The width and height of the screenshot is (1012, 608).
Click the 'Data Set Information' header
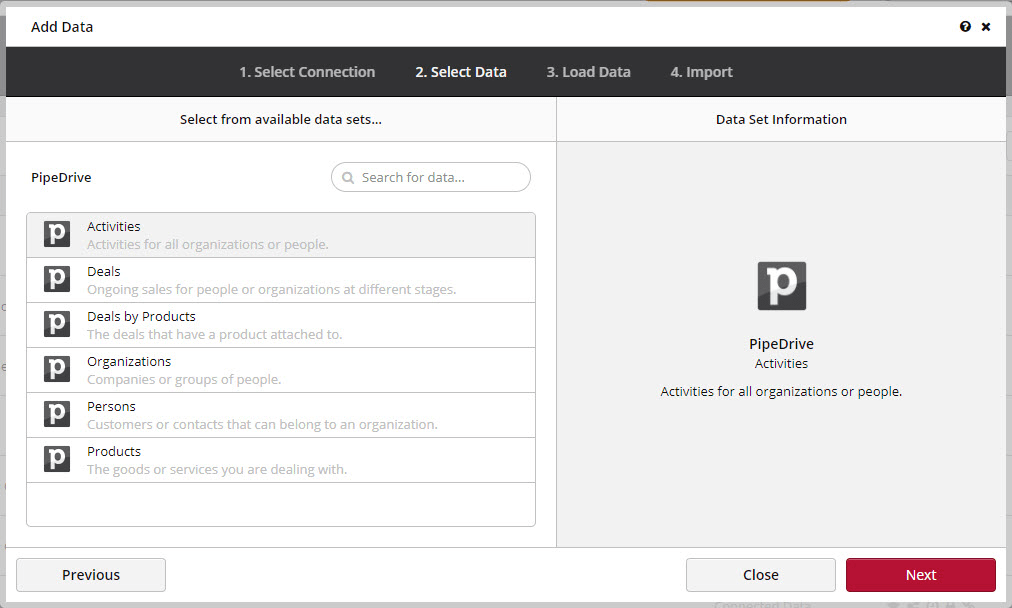pos(781,119)
